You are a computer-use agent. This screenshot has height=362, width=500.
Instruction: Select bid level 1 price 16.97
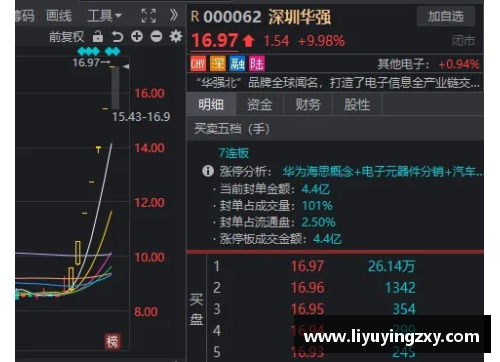pos(307,266)
